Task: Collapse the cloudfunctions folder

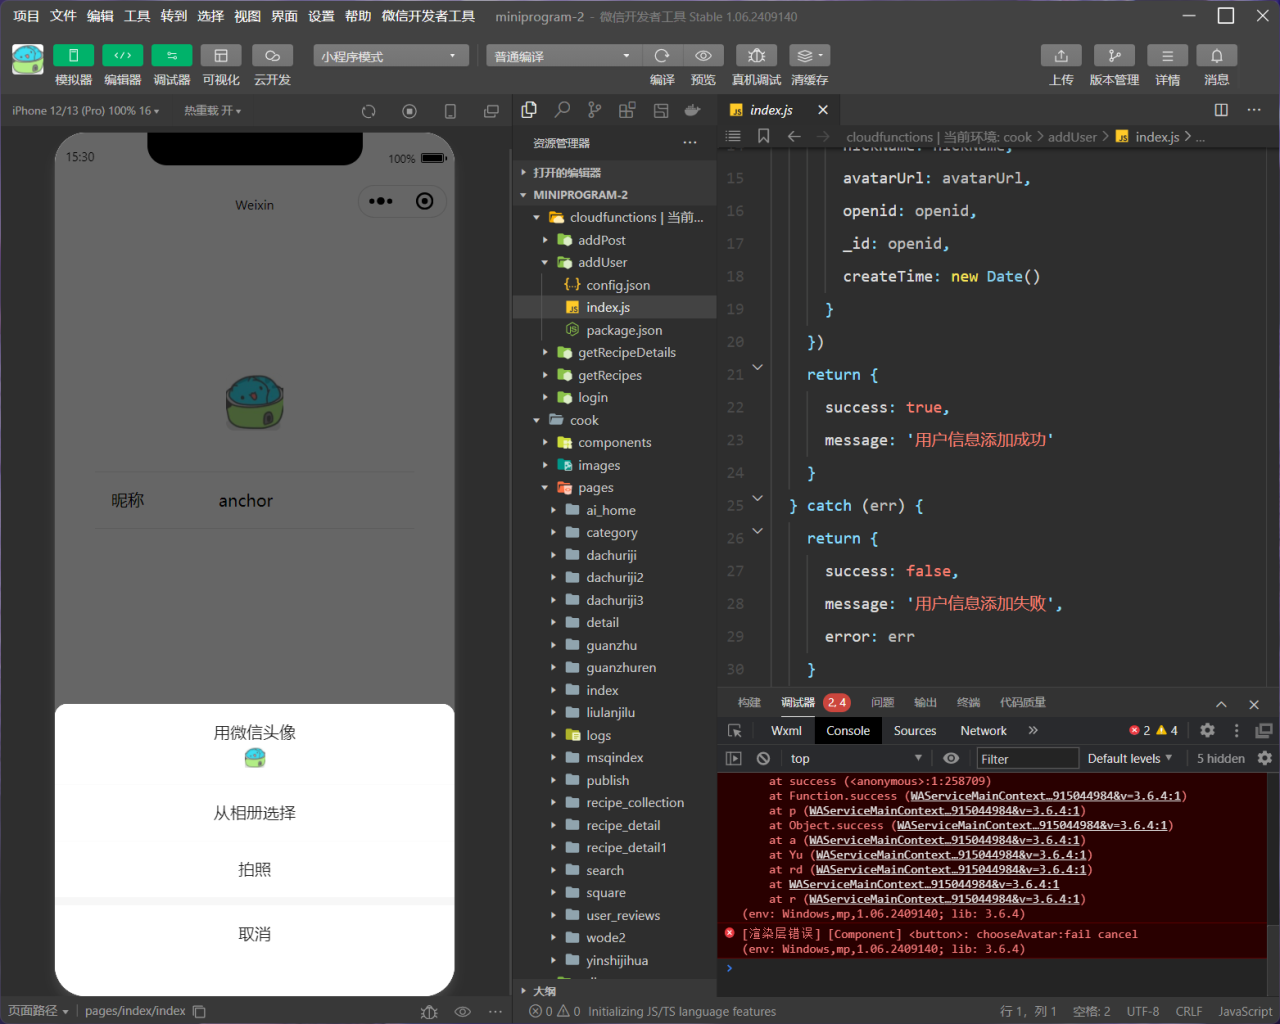Action: (x=615, y=217)
